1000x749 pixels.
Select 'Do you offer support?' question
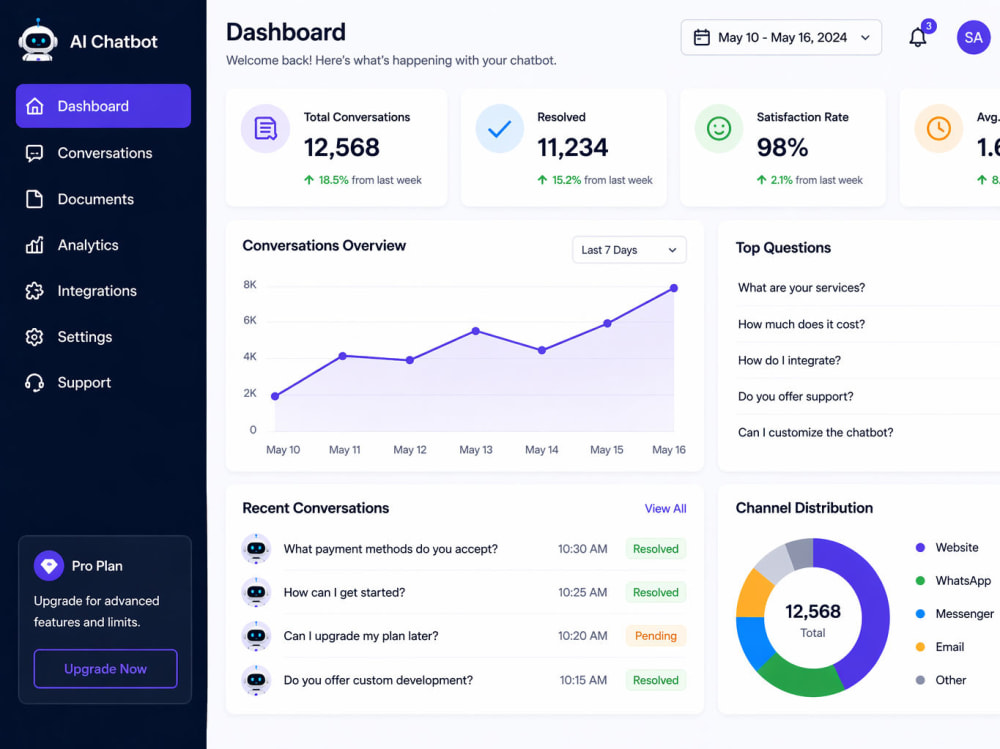(x=796, y=396)
